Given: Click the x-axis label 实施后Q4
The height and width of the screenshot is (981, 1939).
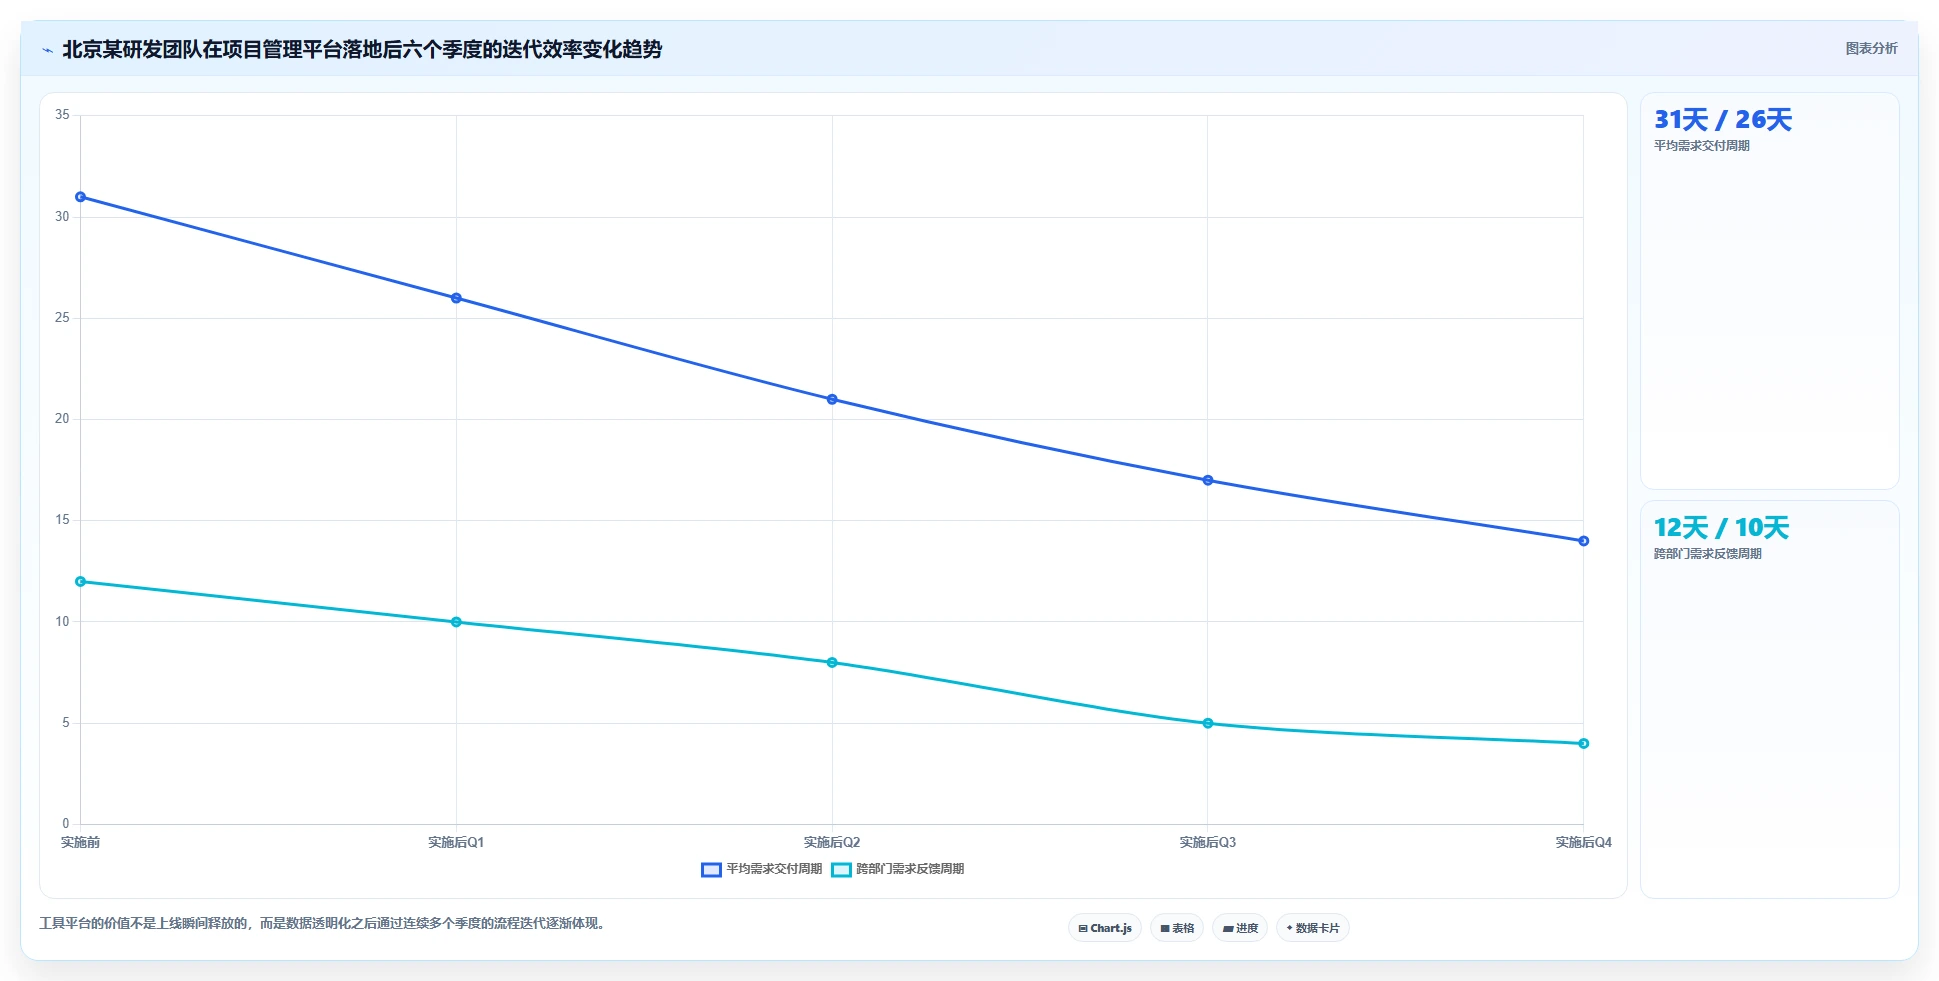Looking at the screenshot, I should tap(1584, 842).
